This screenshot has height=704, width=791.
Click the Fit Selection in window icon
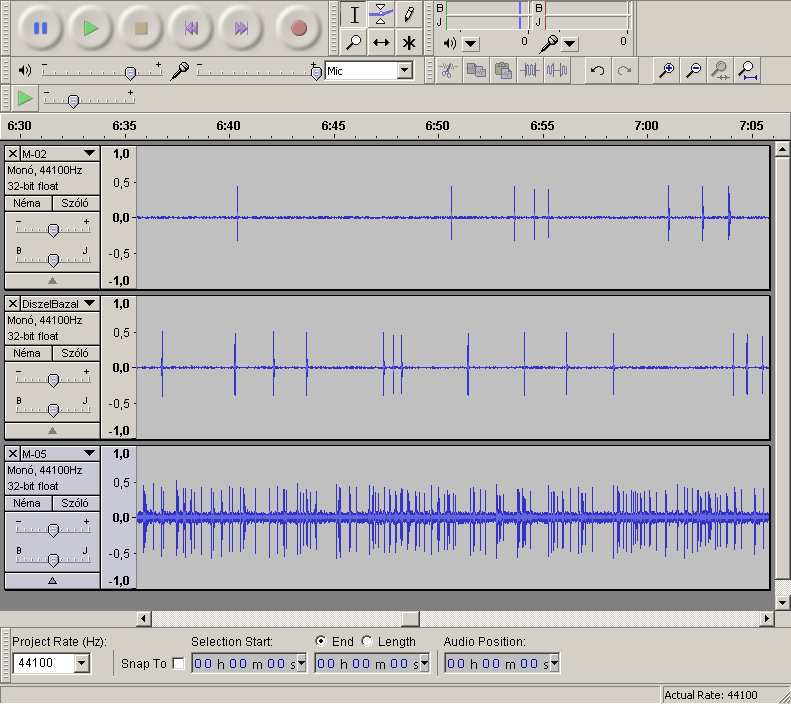pos(720,71)
